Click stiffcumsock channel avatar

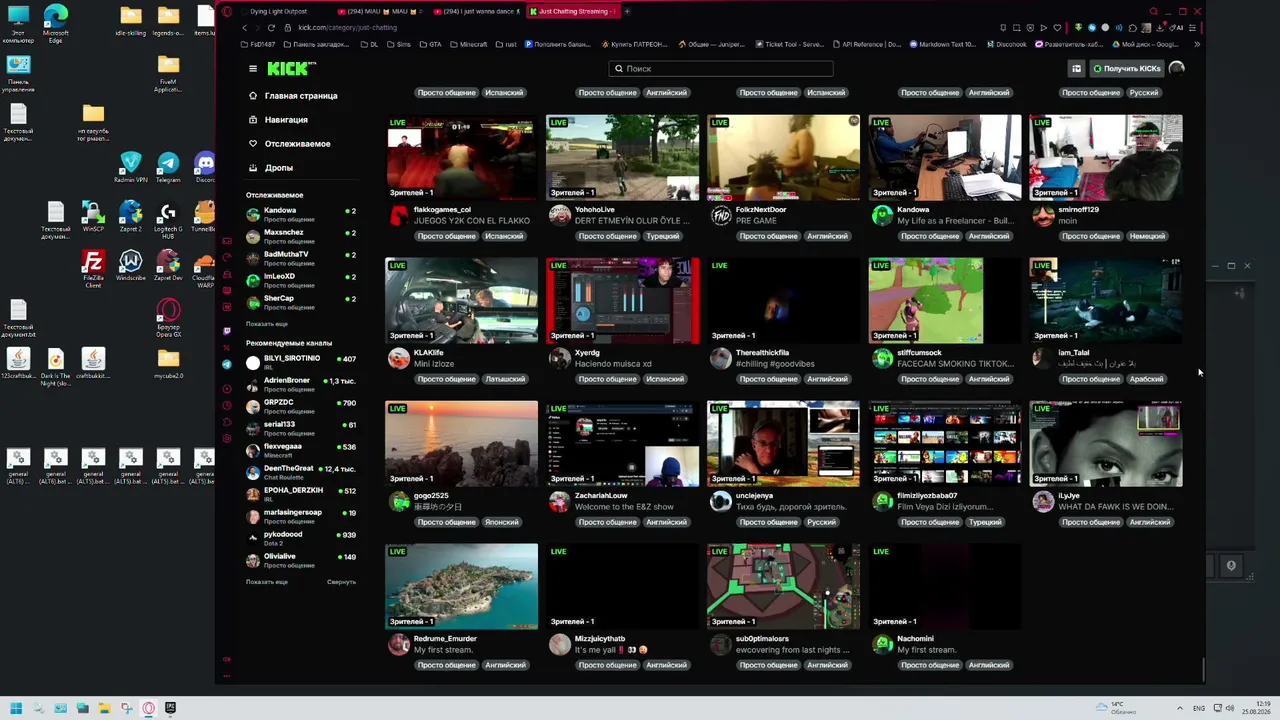pyautogui.click(x=882, y=359)
